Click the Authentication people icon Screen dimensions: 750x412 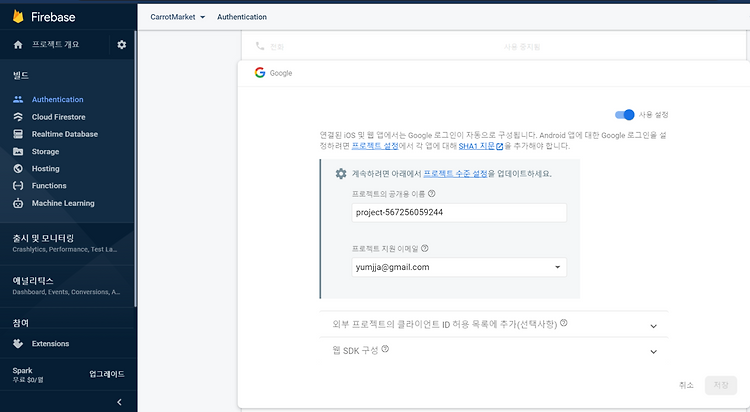18,100
